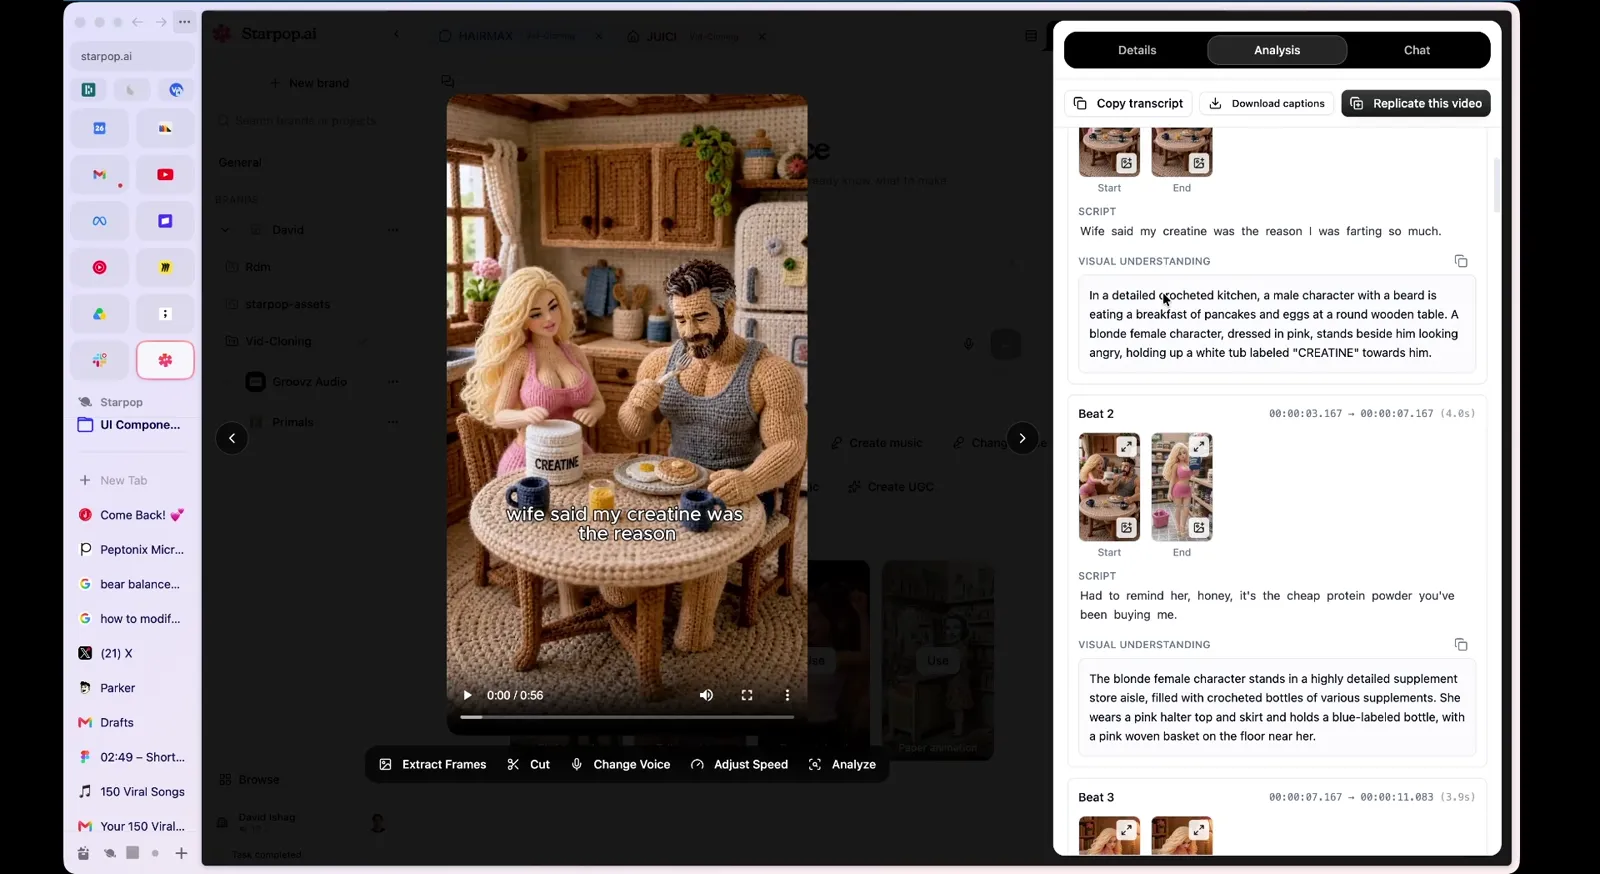Open Google Calendar pinned tab

pos(99,128)
